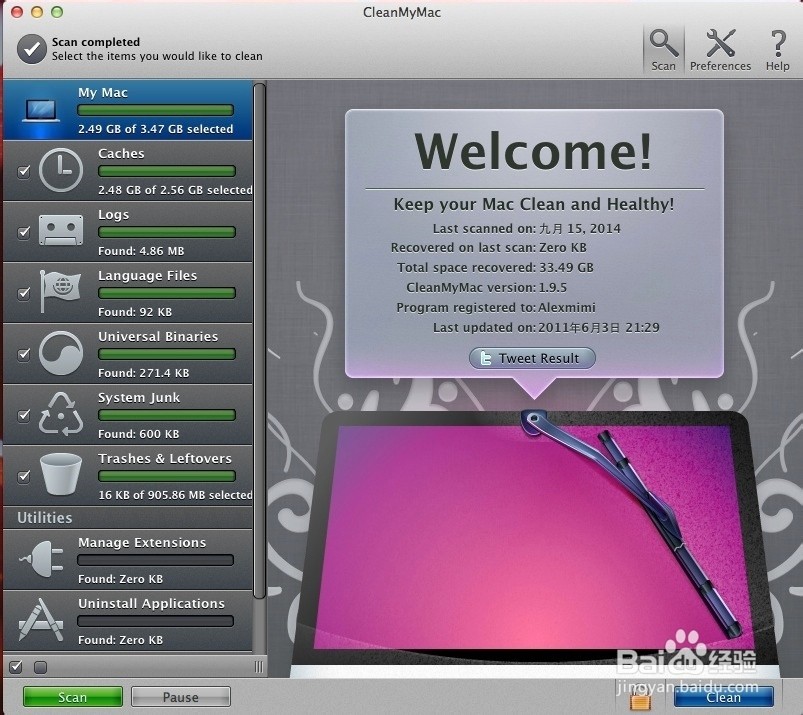Click the 'Total space recovered: 33.49 GB' text
Viewport: 803px width, 715px height.
(x=495, y=267)
